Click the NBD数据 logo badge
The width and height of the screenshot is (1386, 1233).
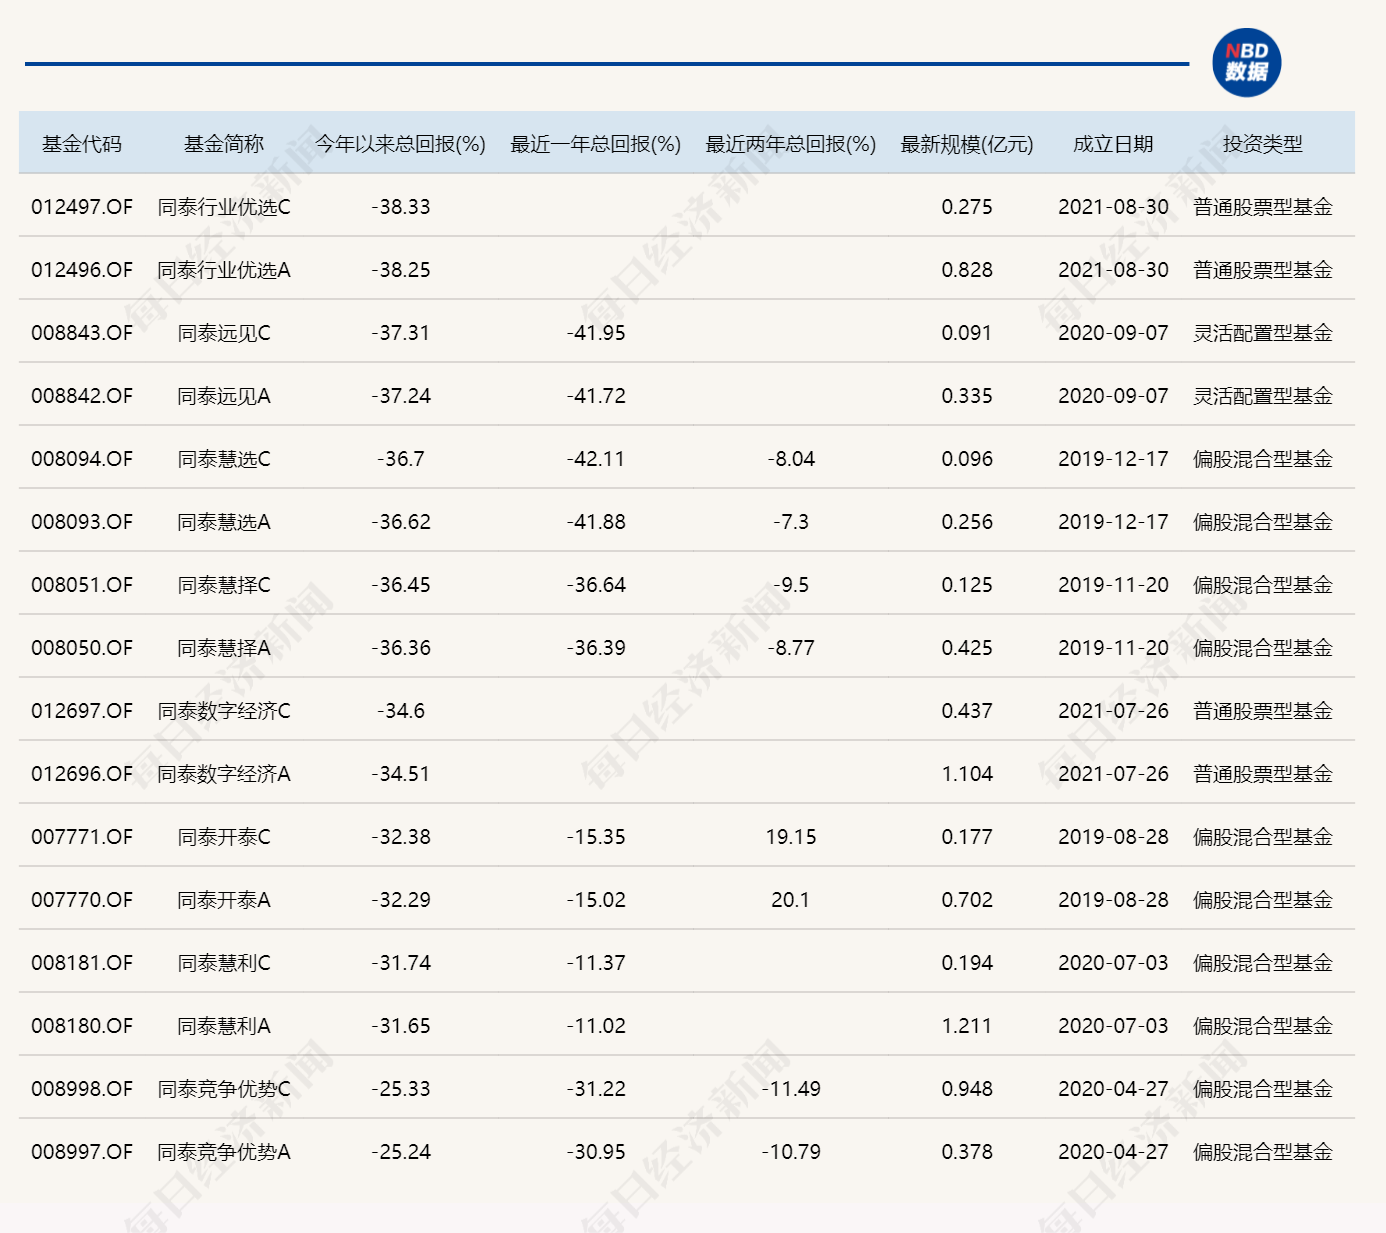(1246, 62)
